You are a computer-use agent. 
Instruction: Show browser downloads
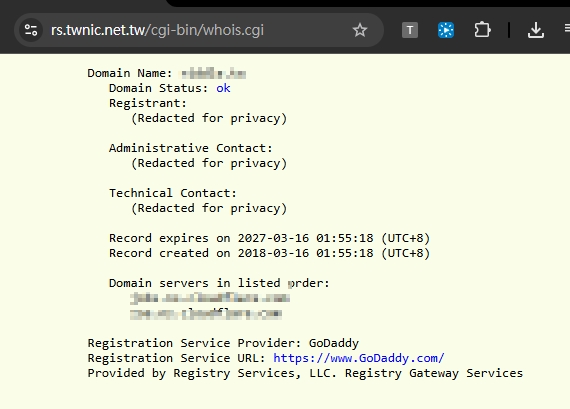[536, 30]
